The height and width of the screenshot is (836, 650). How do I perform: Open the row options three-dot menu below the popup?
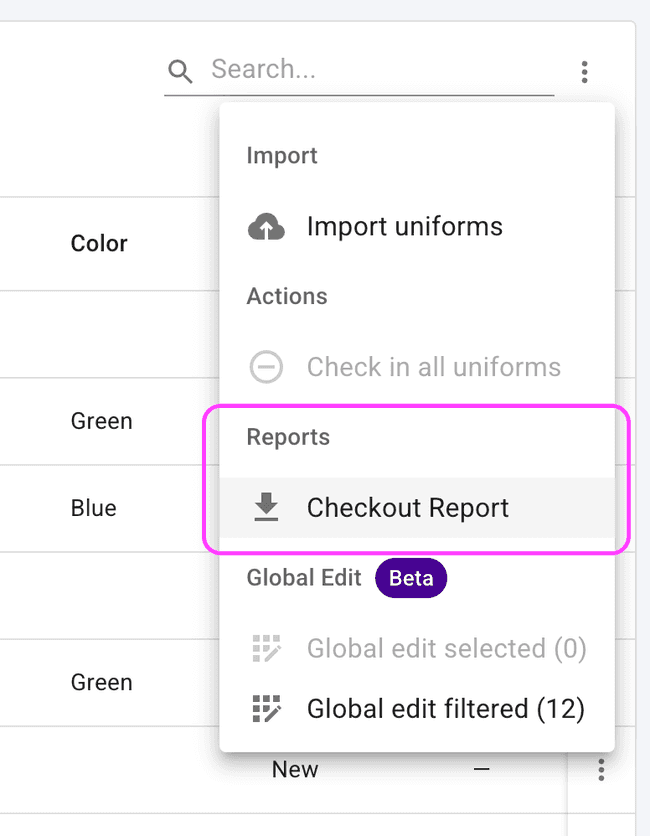point(601,770)
